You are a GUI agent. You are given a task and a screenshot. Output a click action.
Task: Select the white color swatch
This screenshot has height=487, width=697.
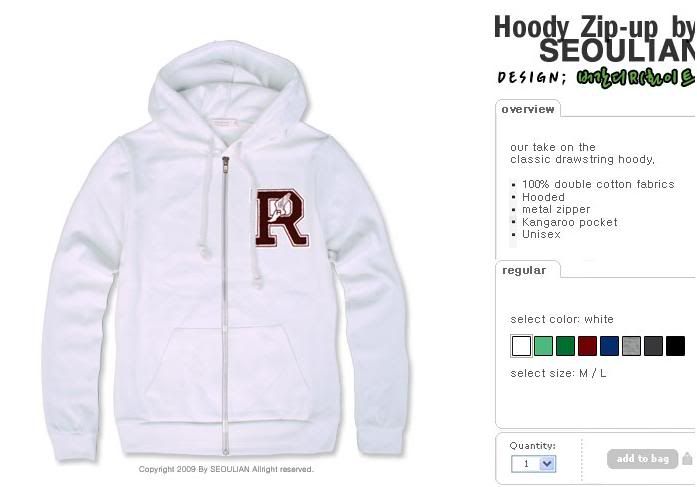pos(521,346)
